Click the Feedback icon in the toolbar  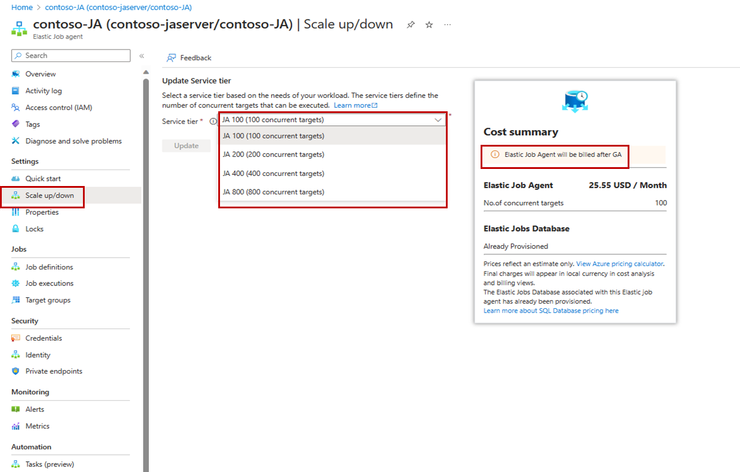click(x=171, y=58)
